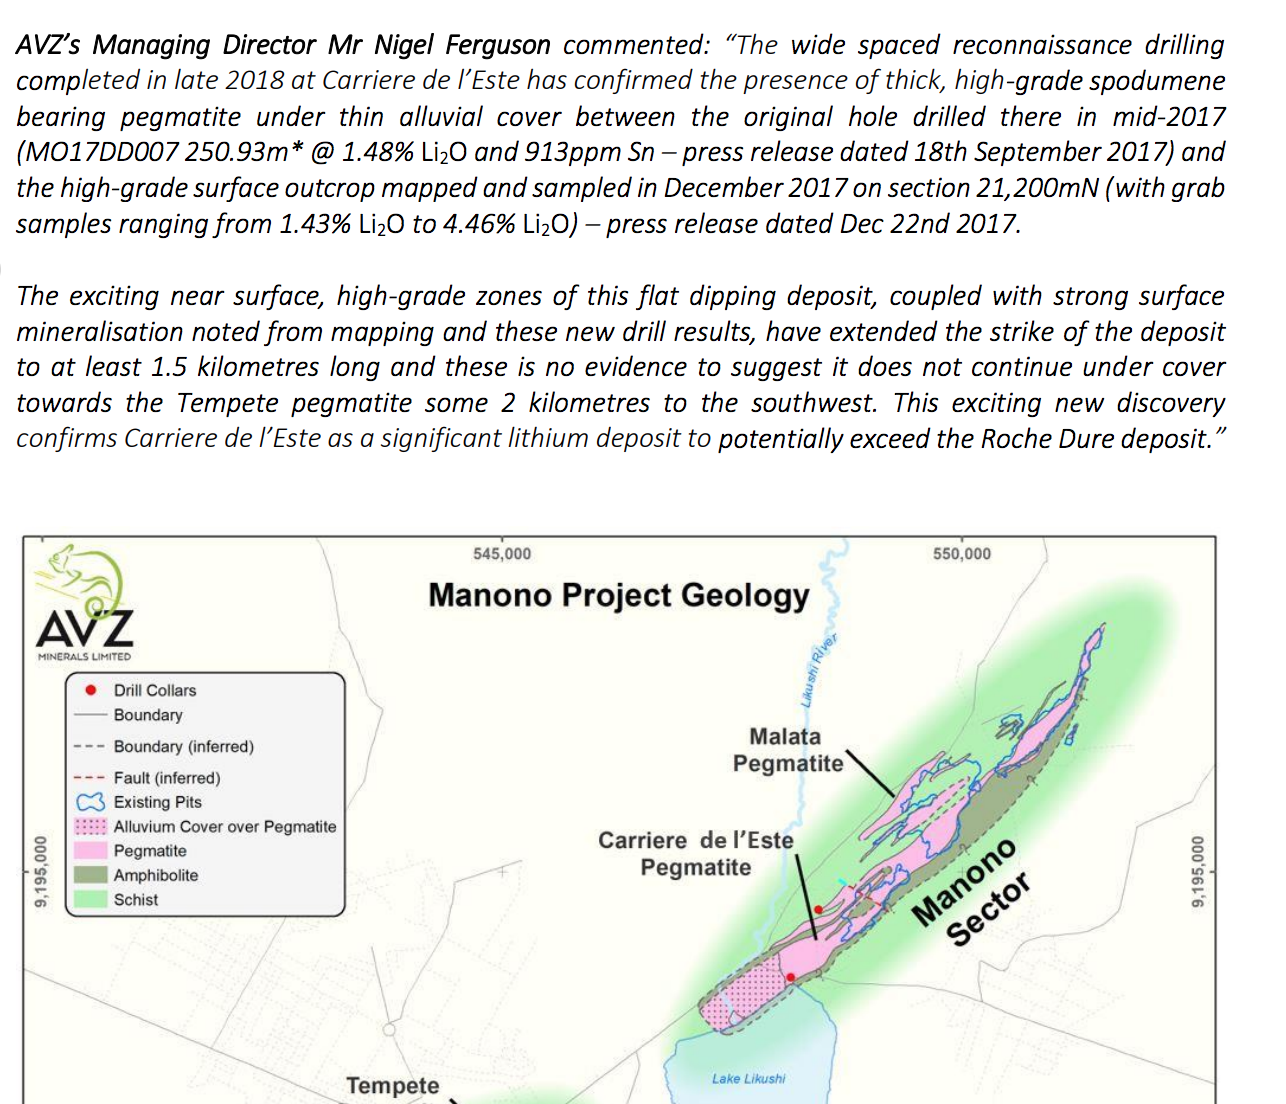This screenshot has width=1286, height=1104.
Task: Select the light green Schist legend swatch
Action: 90,899
